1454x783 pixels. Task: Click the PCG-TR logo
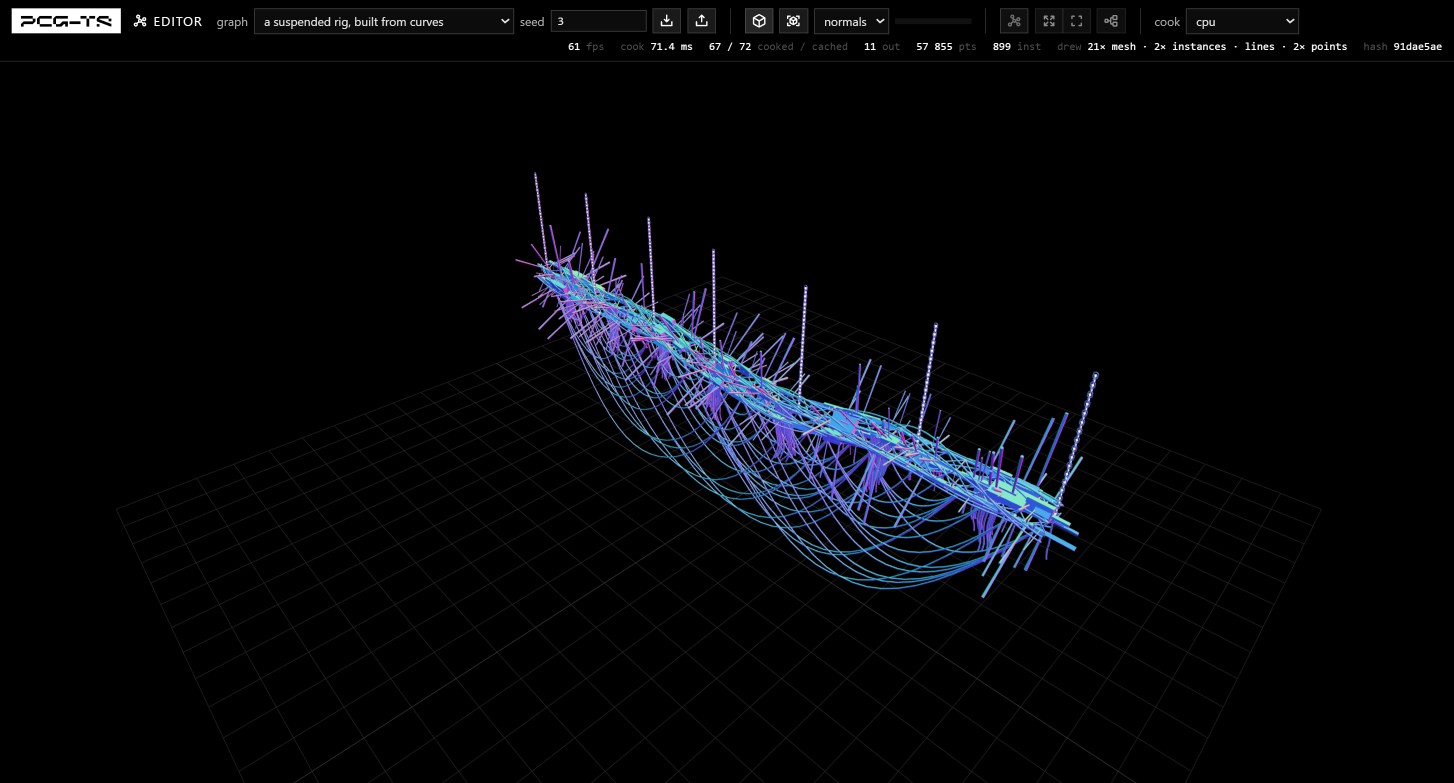[66, 21]
